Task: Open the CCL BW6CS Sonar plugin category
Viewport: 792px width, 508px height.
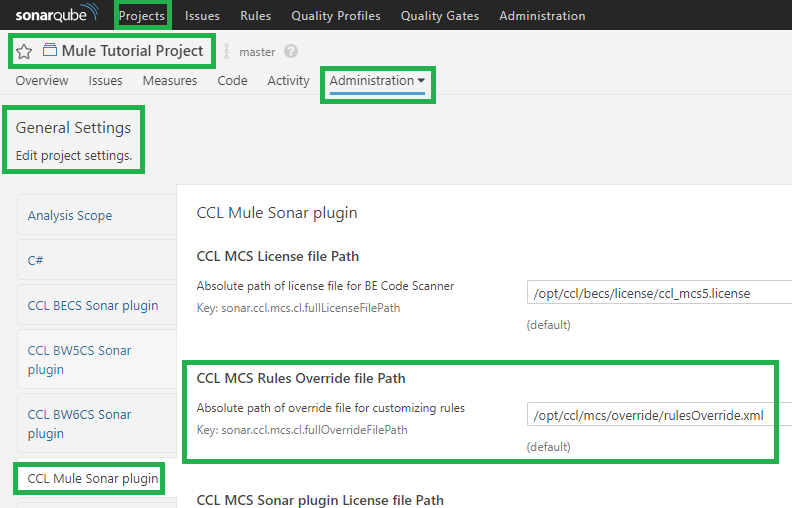Action: click(97, 424)
